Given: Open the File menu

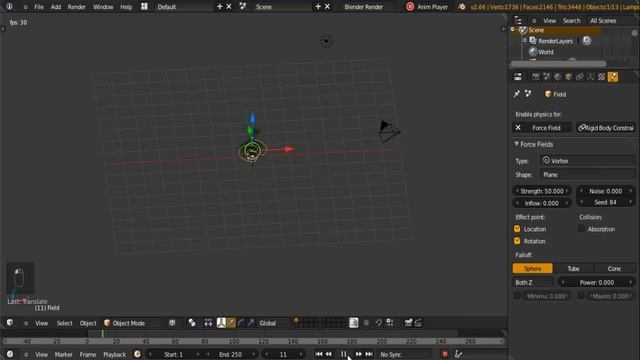Looking at the screenshot, I should pyautogui.click(x=39, y=7).
